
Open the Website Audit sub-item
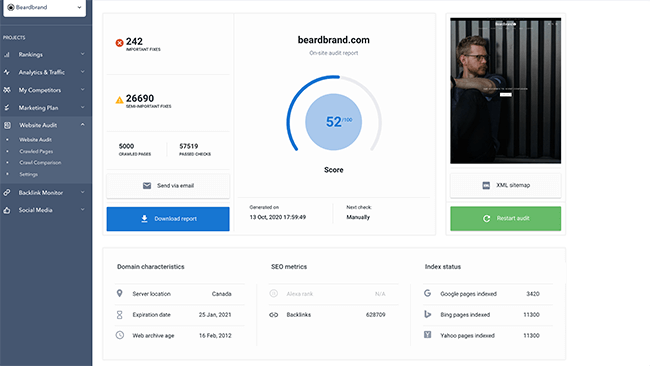pyautogui.click(x=36, y=140)
